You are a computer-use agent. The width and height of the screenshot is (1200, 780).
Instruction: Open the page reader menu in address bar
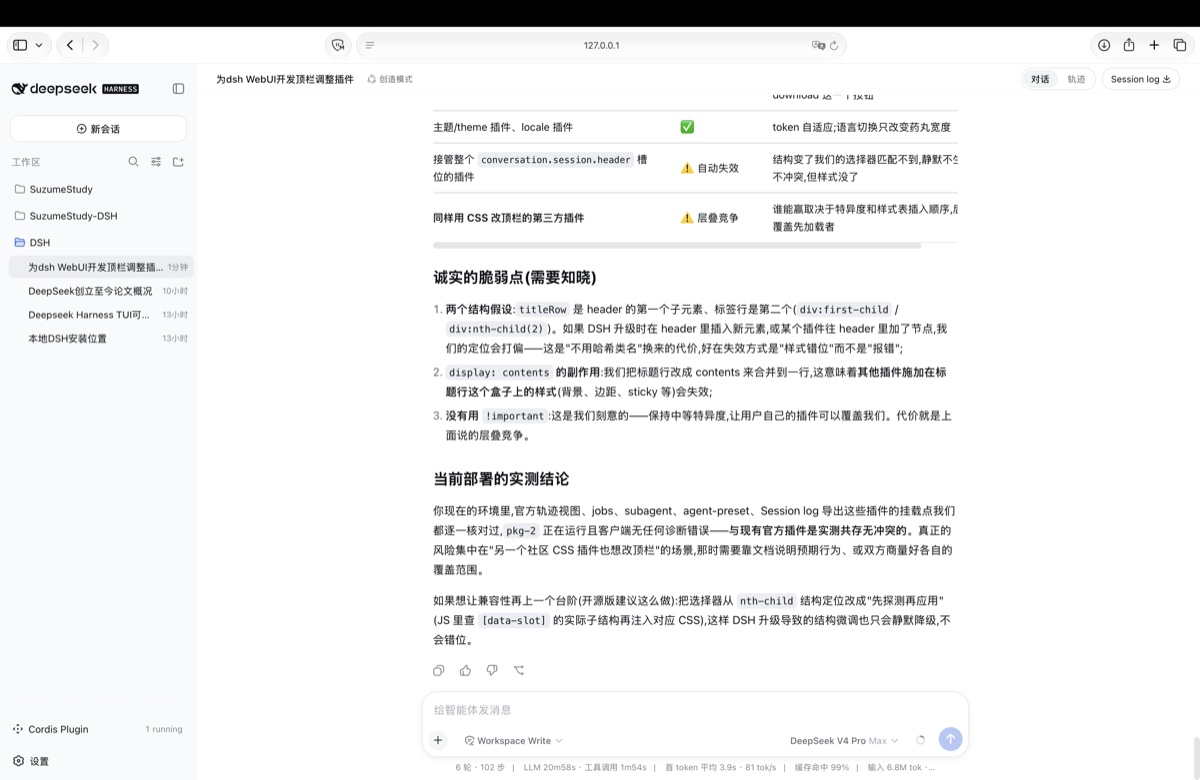(370, 45)
